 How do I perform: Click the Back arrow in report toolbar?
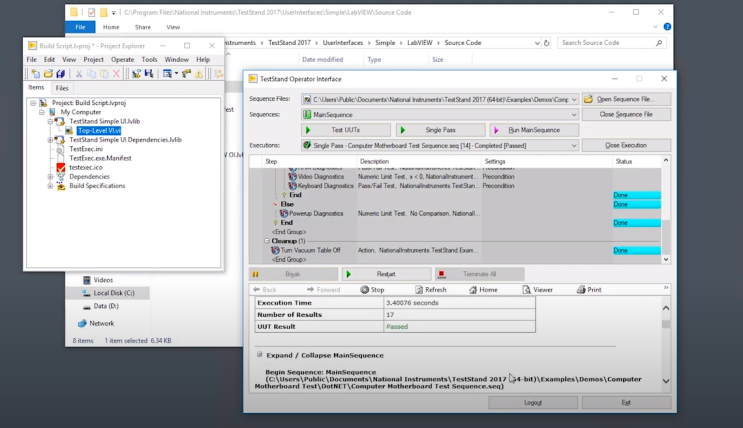(x=256, y=289)
